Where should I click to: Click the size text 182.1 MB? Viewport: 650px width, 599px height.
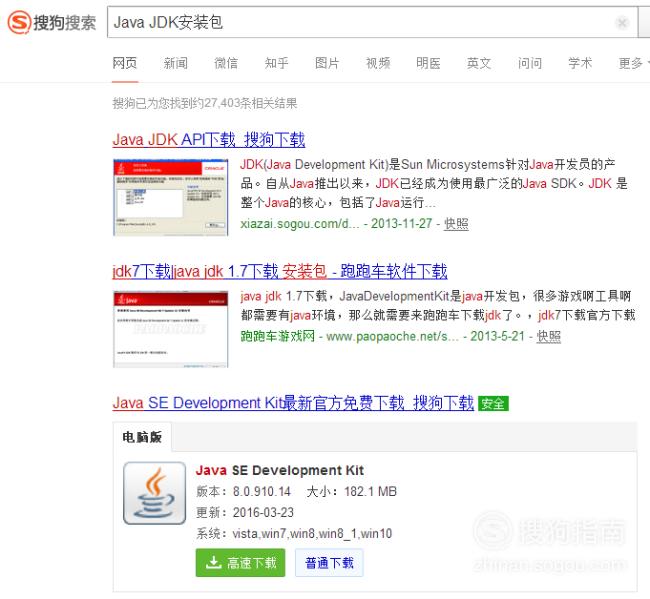(370, 492)
